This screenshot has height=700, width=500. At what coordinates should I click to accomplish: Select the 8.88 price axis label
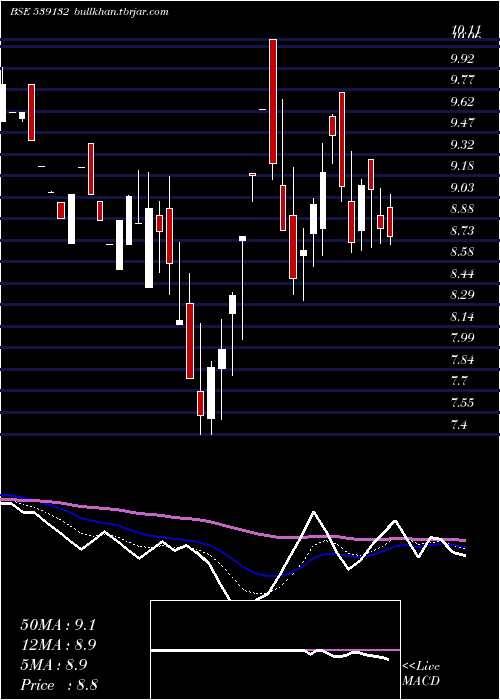click(x=462, y=209)
